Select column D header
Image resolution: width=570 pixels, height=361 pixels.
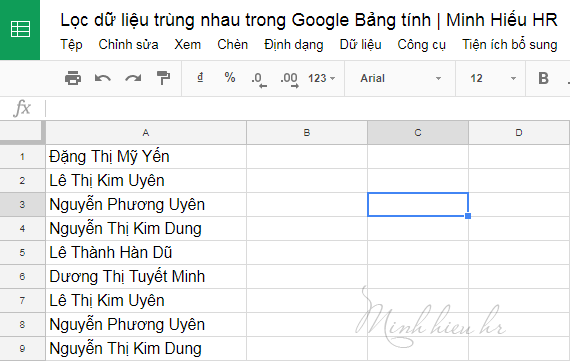pos(519,133)
